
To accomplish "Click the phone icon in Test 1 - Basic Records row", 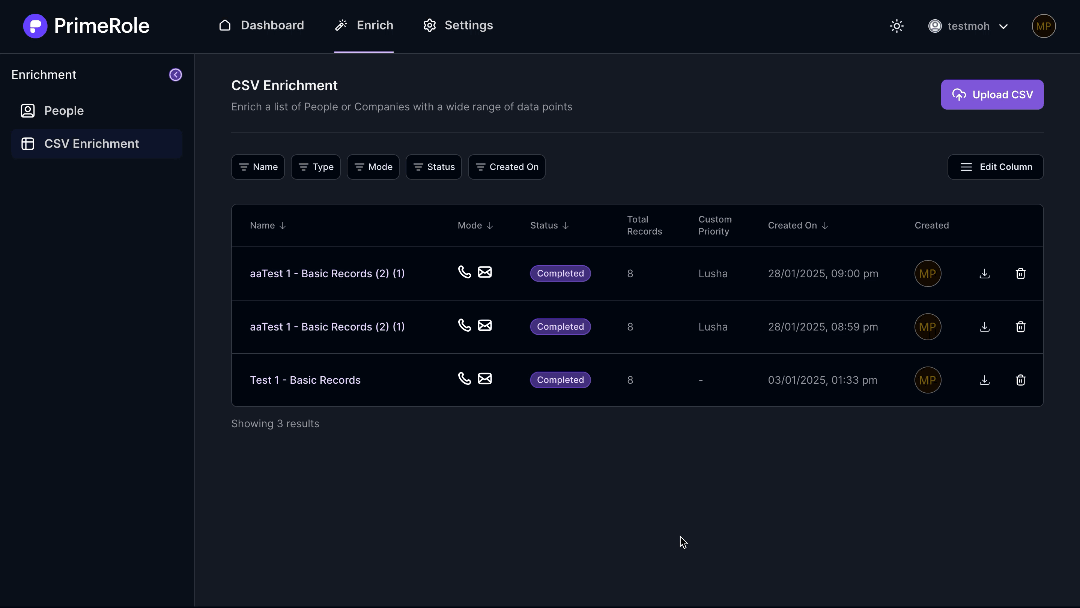I will 464,379.
